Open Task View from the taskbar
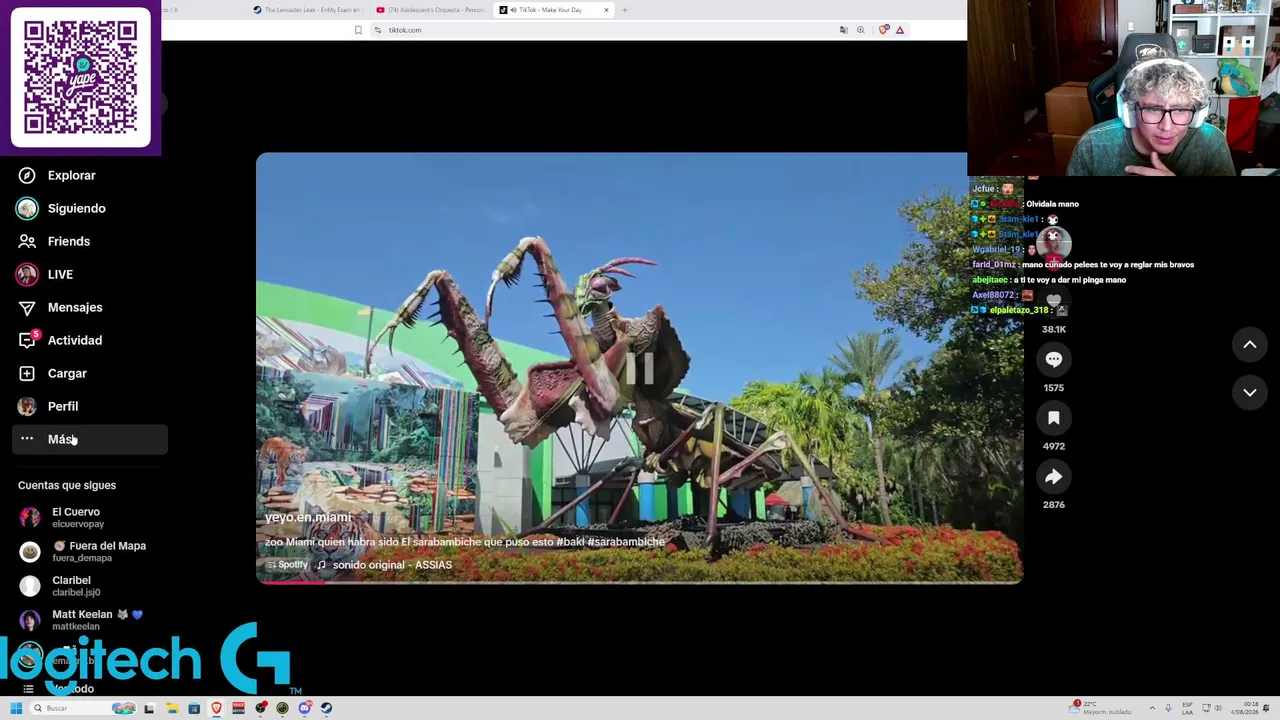The width and height of the screenshot is (1280, 720). click(x=149, y=708)
